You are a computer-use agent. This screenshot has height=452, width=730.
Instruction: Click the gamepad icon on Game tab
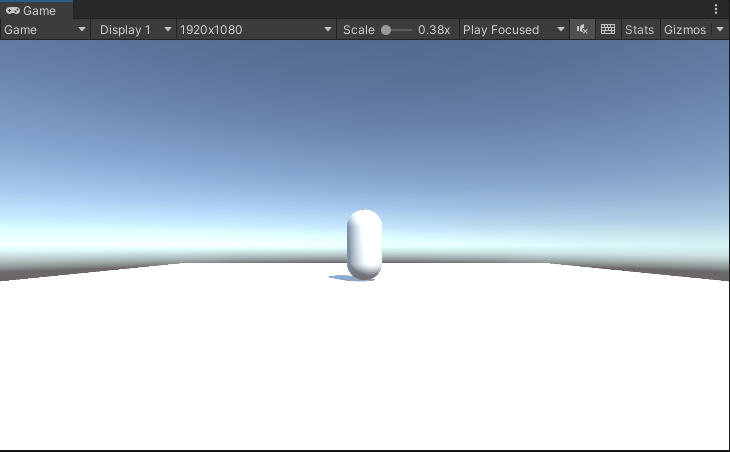coord(13,10)
